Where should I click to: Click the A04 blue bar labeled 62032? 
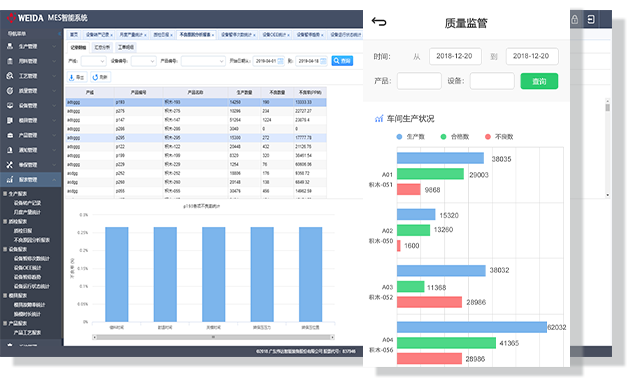point(472,327)
